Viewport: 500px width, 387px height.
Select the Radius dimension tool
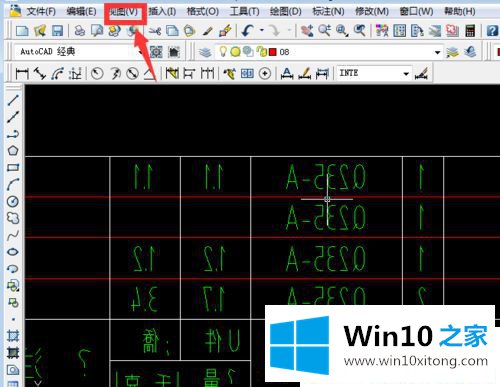click(97, 73)
